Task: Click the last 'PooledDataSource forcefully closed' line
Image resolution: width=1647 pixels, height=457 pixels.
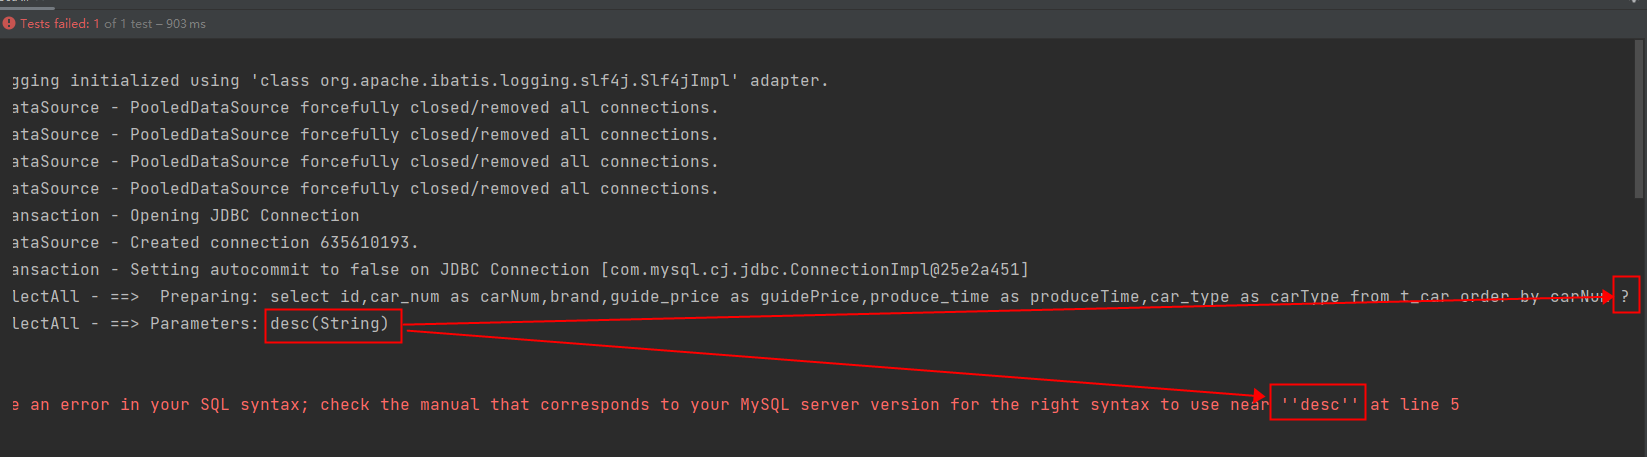Action: click(366, 189)
